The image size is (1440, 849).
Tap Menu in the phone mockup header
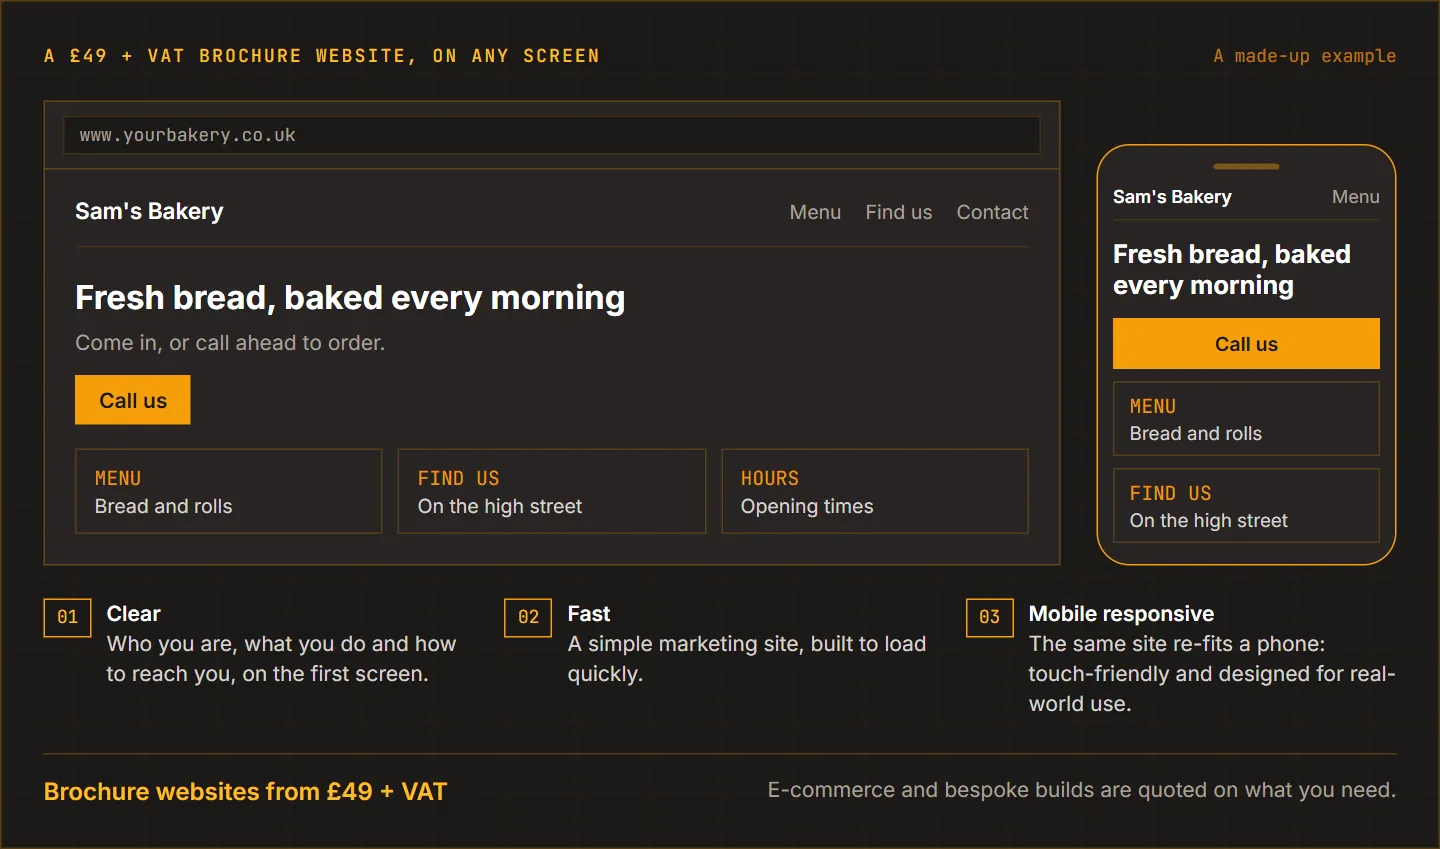[1355, 197]
